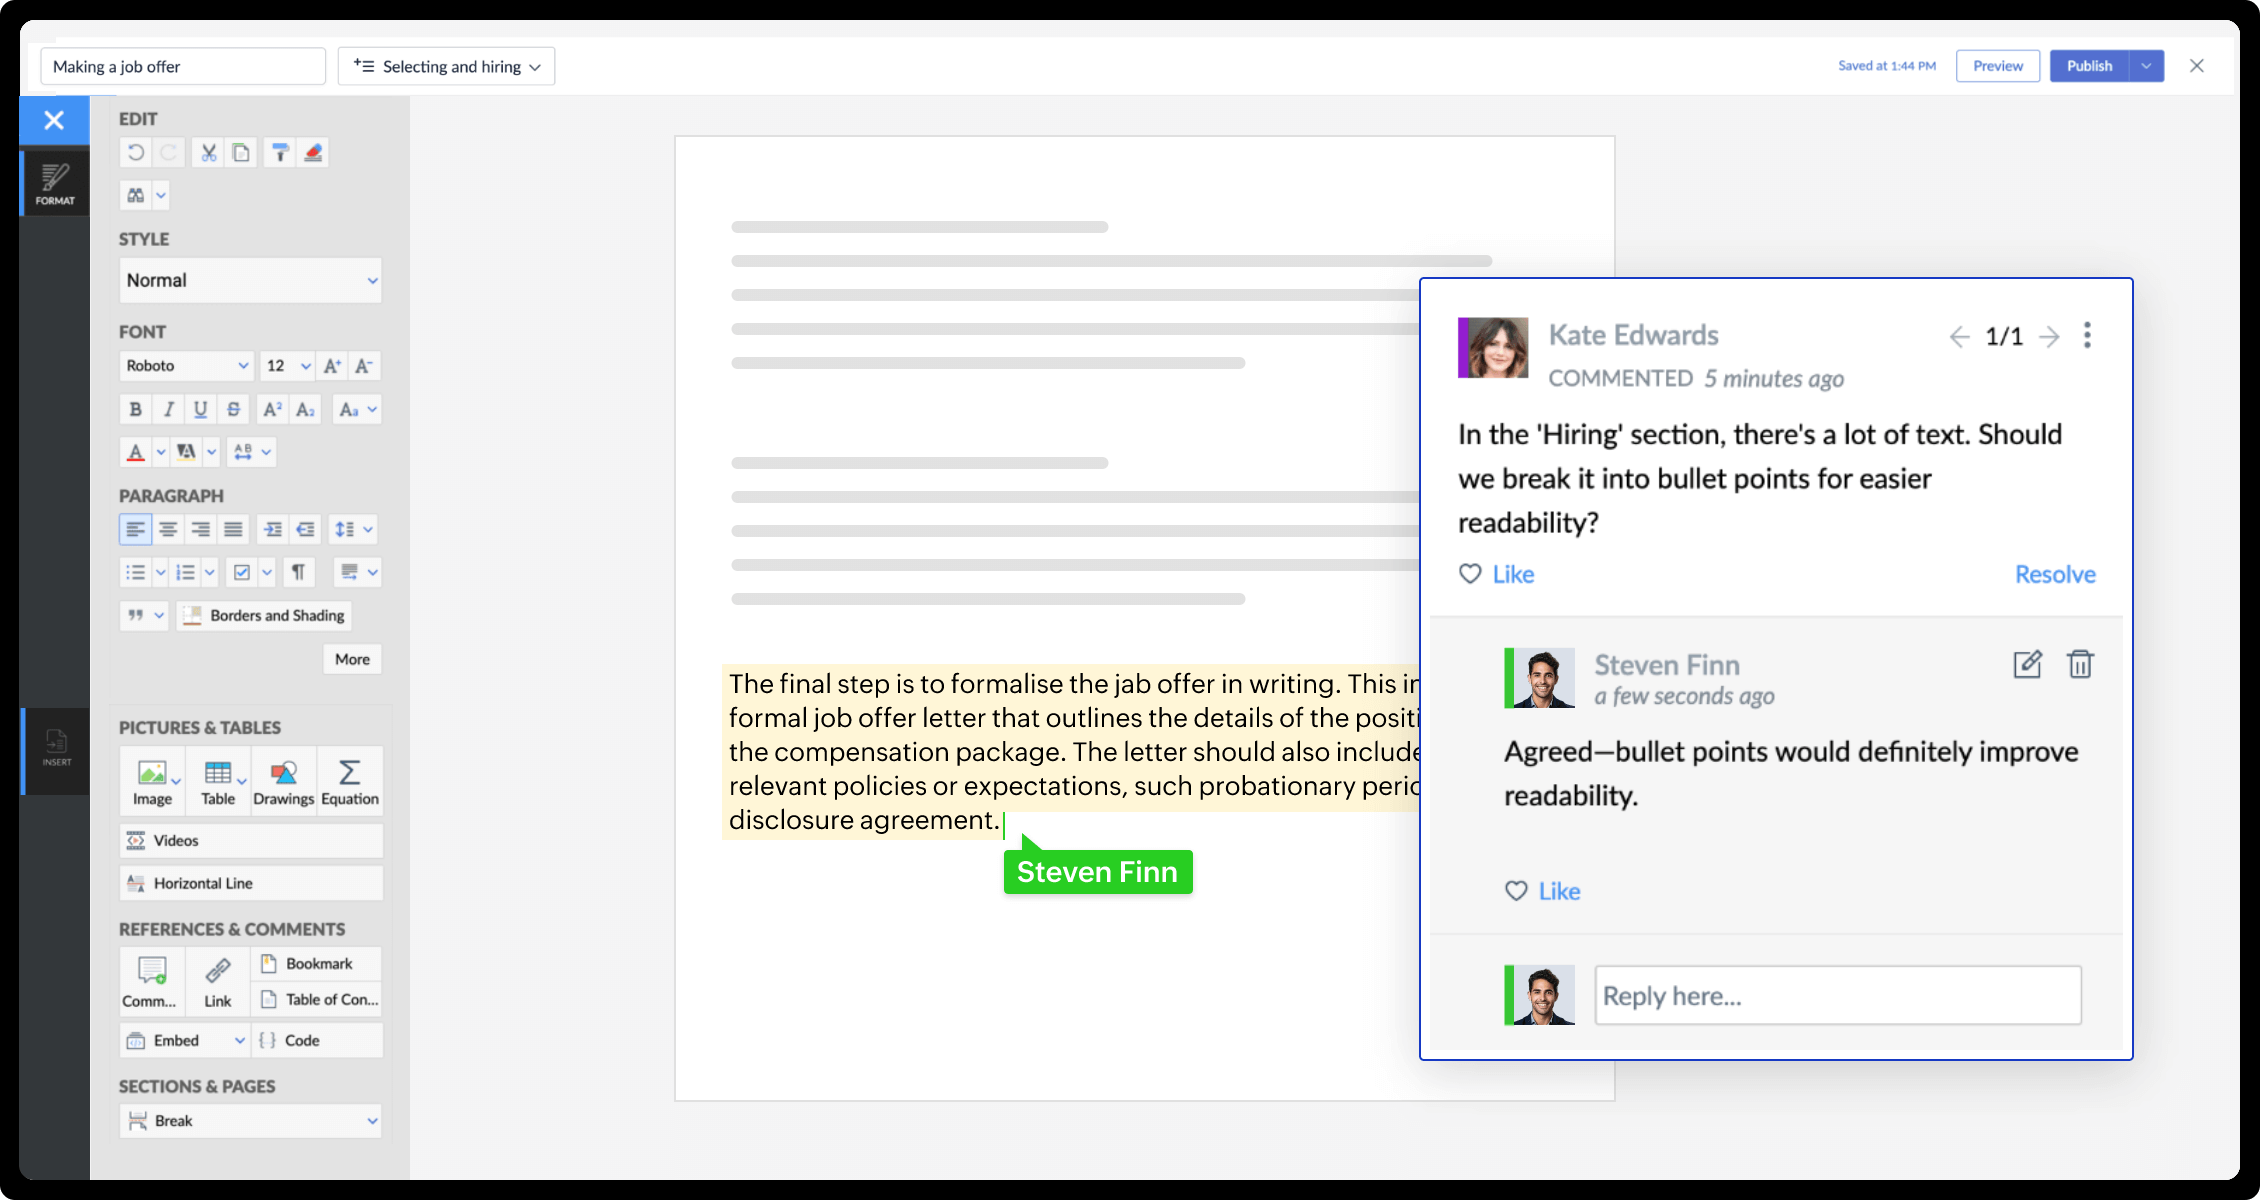Screen dimensions: 2260x1200
Task: Open the comment's three-dot menu
Action: [2087, 335]
